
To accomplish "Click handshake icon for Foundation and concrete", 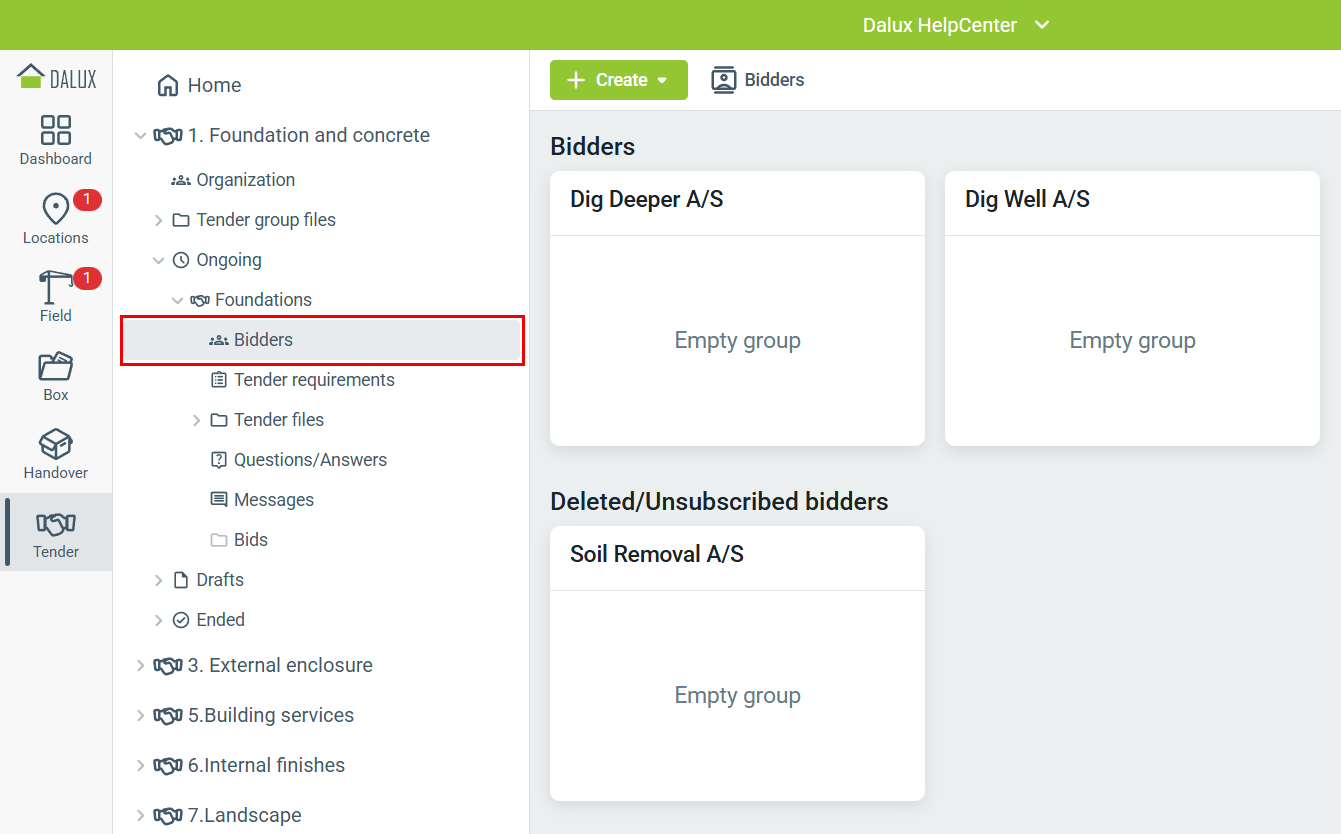I will [168, 135].
